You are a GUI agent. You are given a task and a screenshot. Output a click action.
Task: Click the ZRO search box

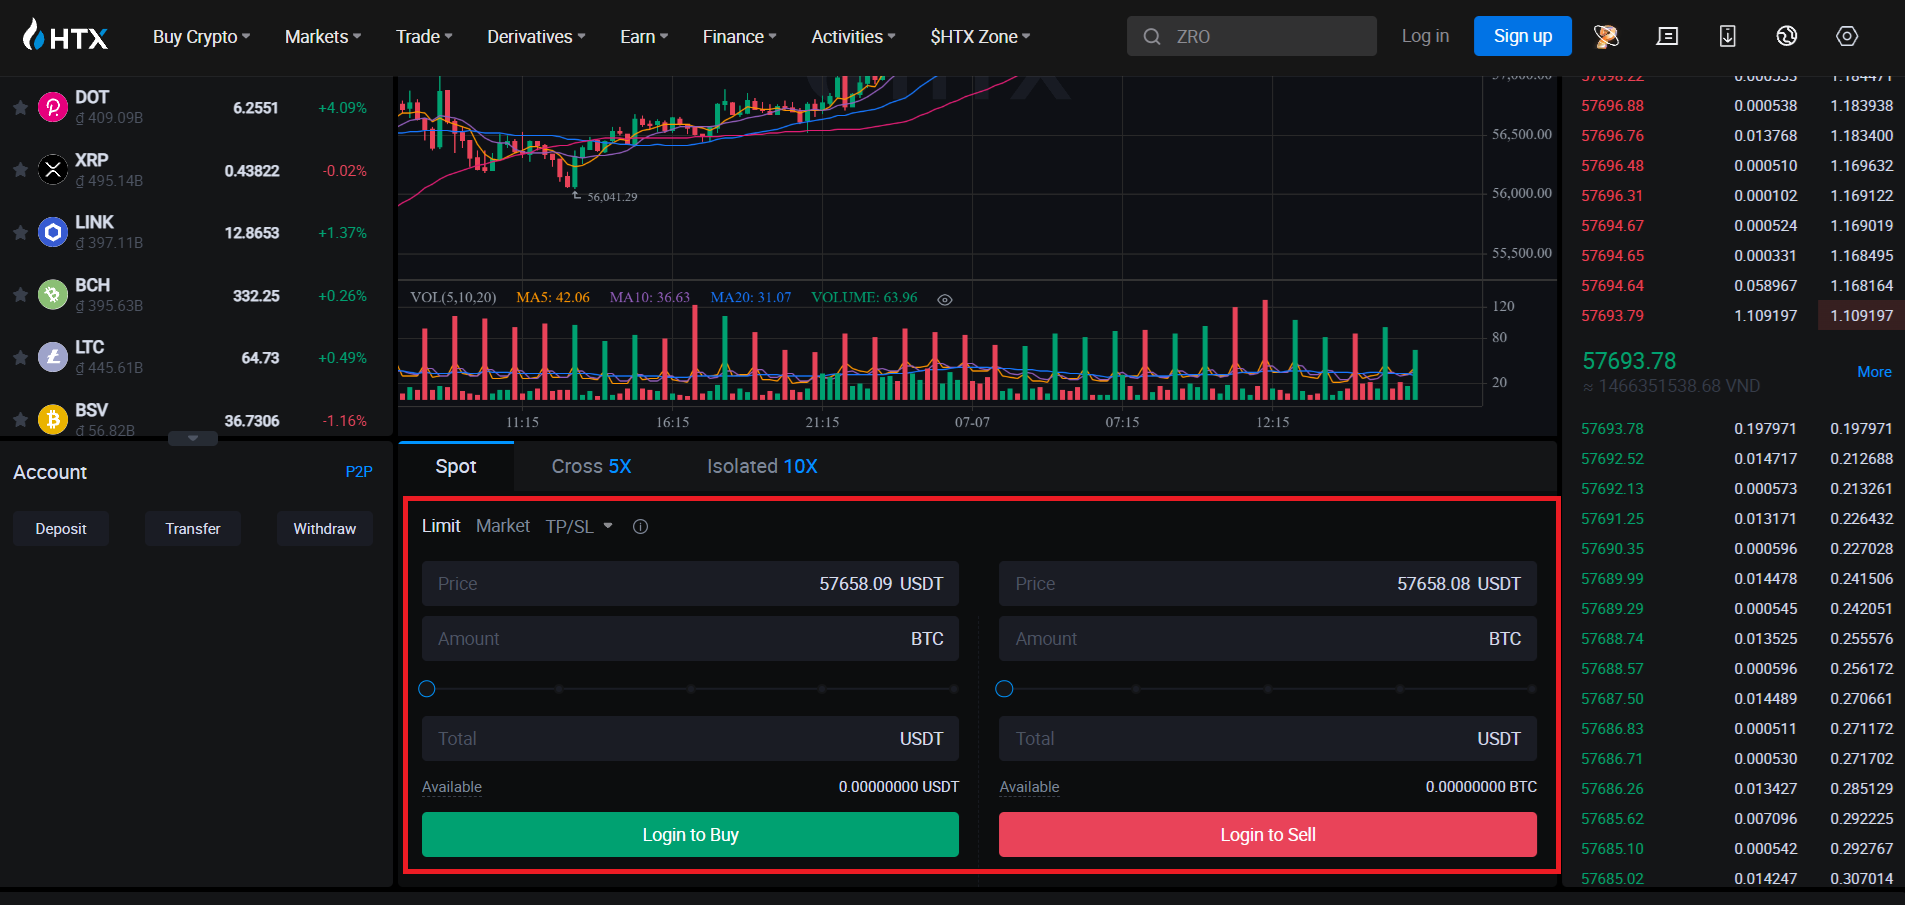point(1252,36)
